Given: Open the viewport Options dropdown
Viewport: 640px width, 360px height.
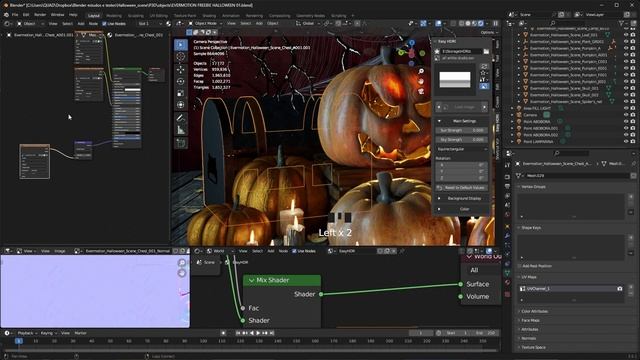Looking at the screenshot, I should tap(489, 32).
